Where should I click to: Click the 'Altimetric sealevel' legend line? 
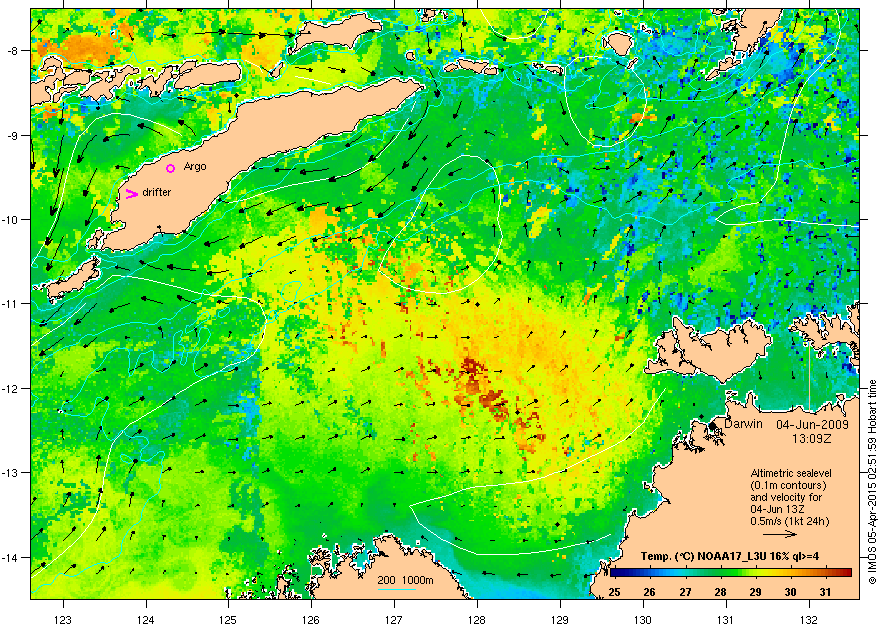tap(791, 473)
